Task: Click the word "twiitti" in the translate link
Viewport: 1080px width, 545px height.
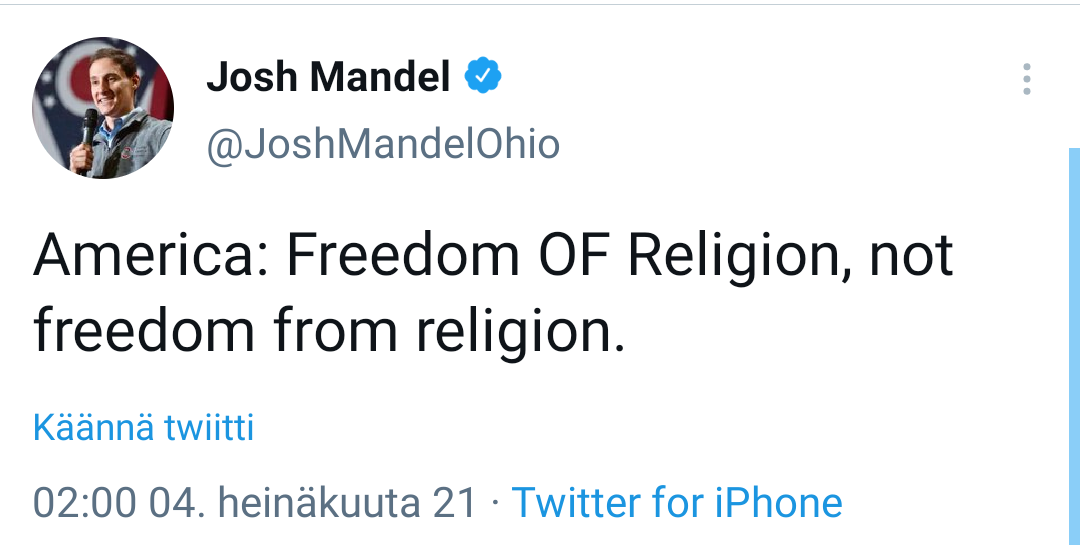Action: 210,428
